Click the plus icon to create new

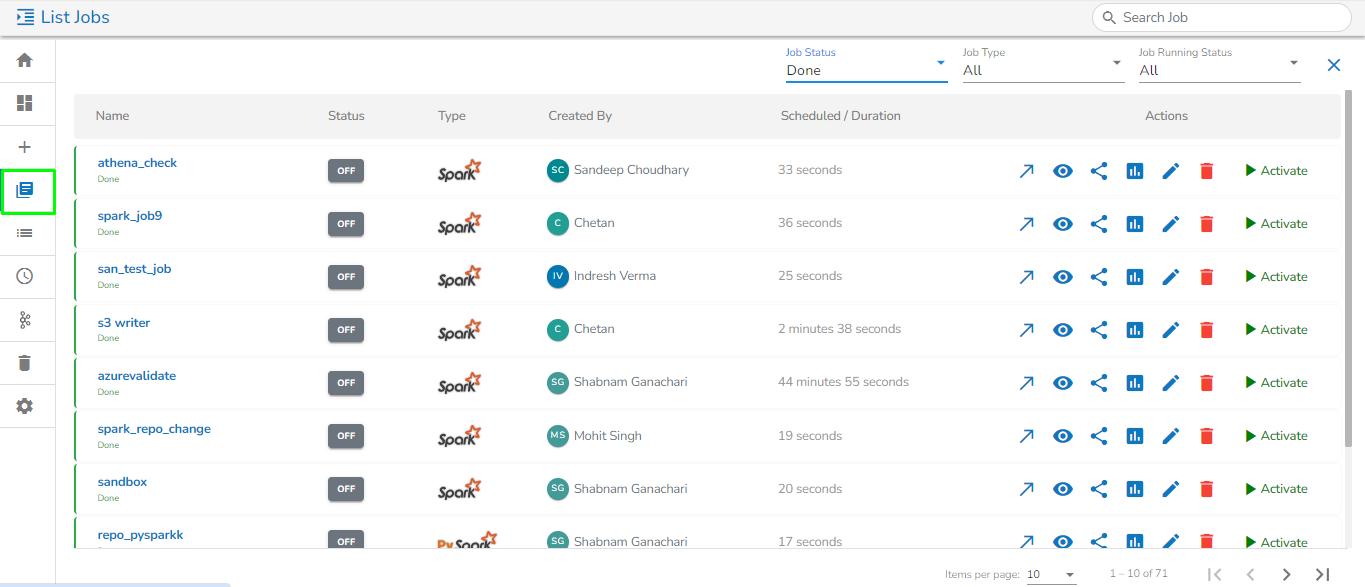coord(25,147)
